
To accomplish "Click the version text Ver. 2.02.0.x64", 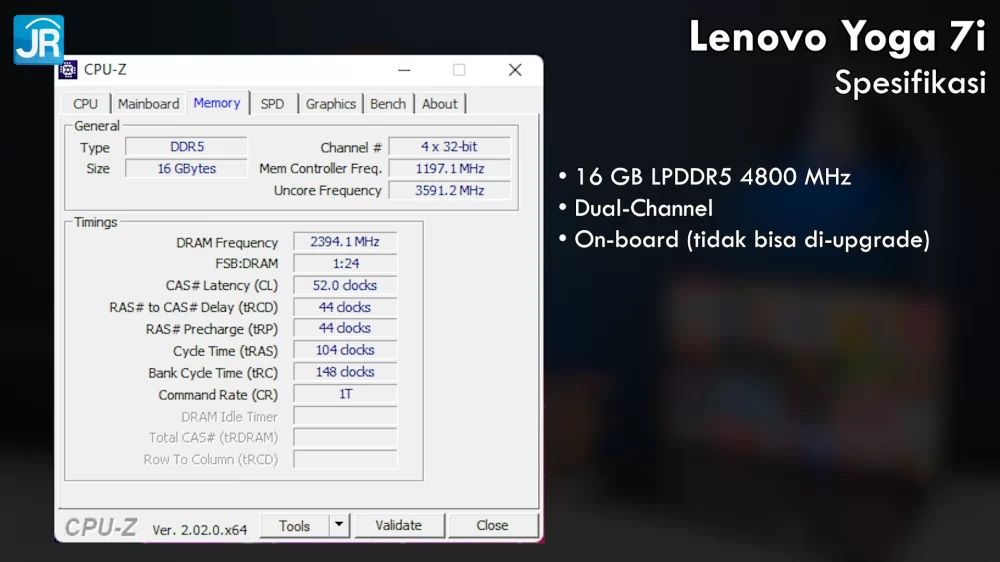I will [x=200, y=529].
